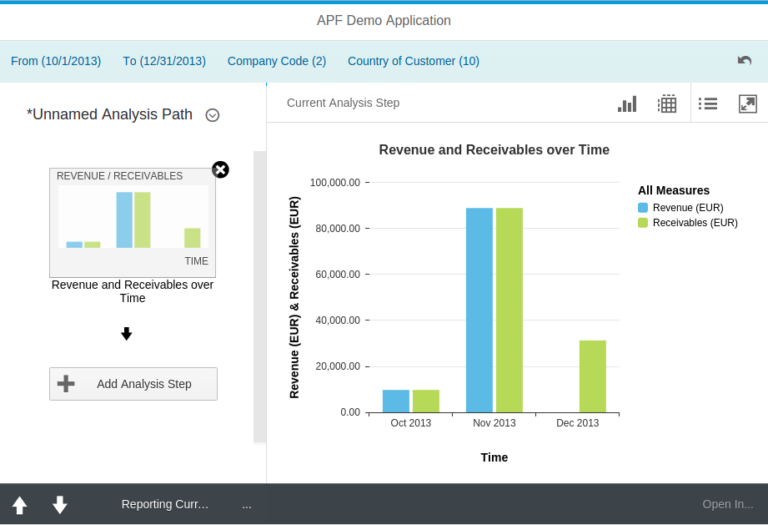Toggle the Receivables (EUR) legend swatch

[x=643, y=223]
